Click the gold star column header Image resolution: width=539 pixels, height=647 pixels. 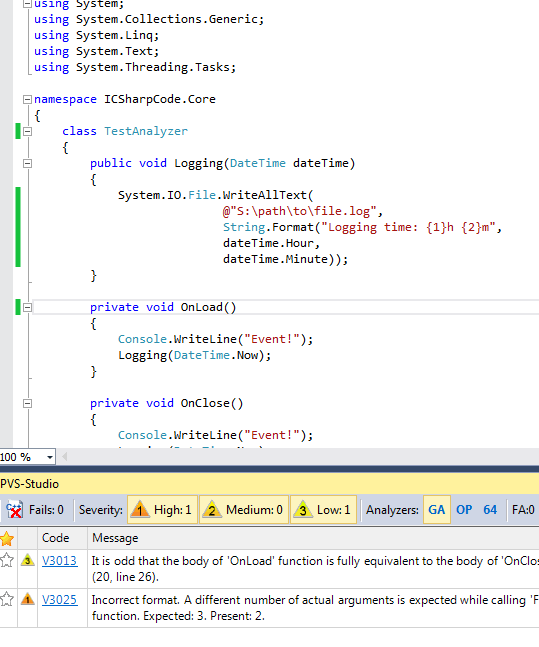coord(7,538)
